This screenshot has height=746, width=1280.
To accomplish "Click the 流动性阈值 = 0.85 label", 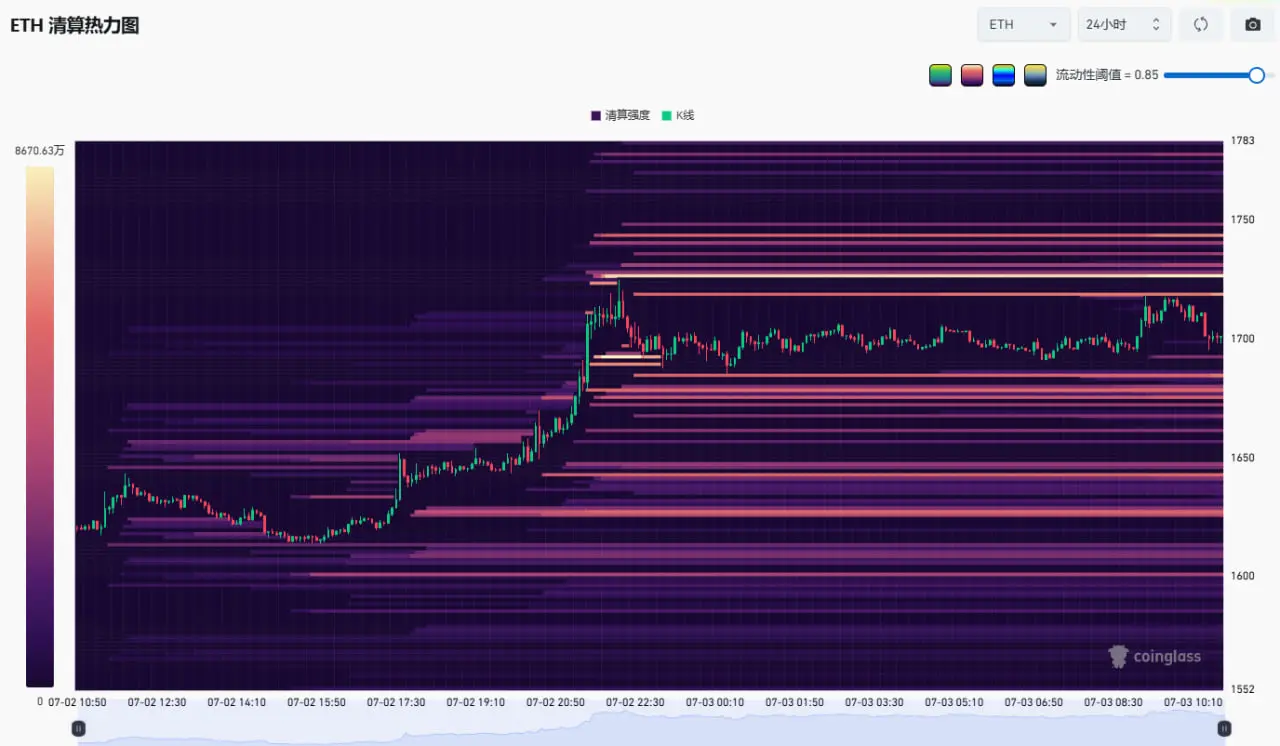I will pos(1107,75).
